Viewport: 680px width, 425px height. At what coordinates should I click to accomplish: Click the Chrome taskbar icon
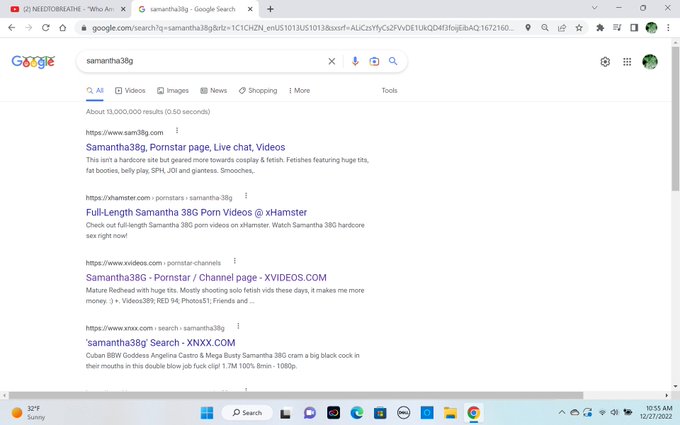(474, 413)
